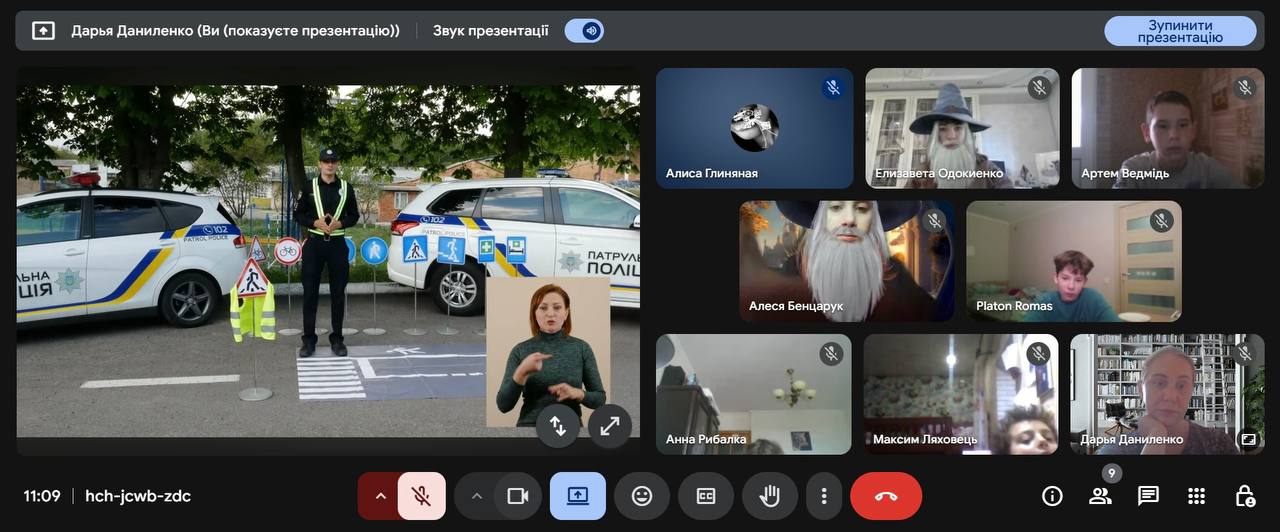Open the meeting details info icon
The height and width of the screenshot is (532, 1280).
pos(1052,496)
